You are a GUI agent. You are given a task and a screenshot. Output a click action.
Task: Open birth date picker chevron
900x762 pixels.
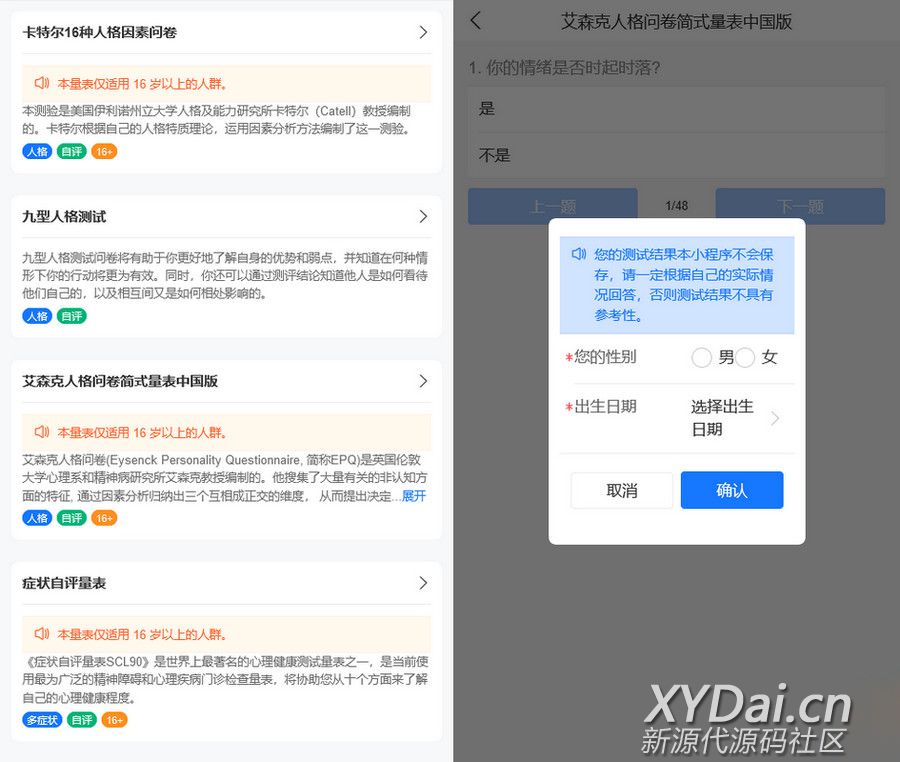[x=775, y=418]
